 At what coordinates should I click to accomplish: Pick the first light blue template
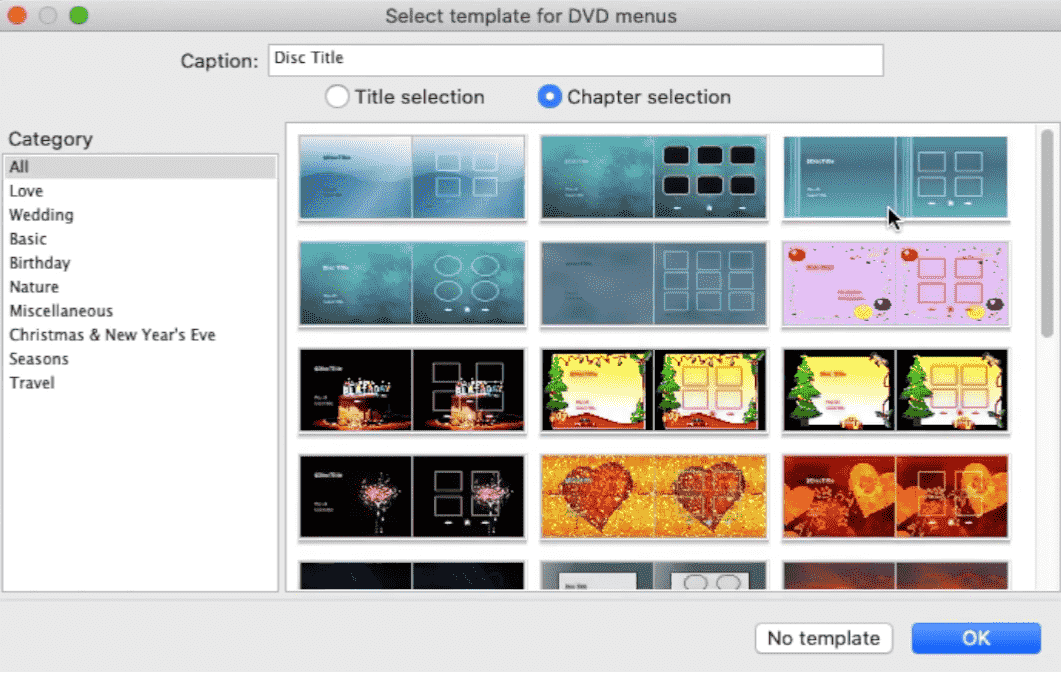point(412,177)
